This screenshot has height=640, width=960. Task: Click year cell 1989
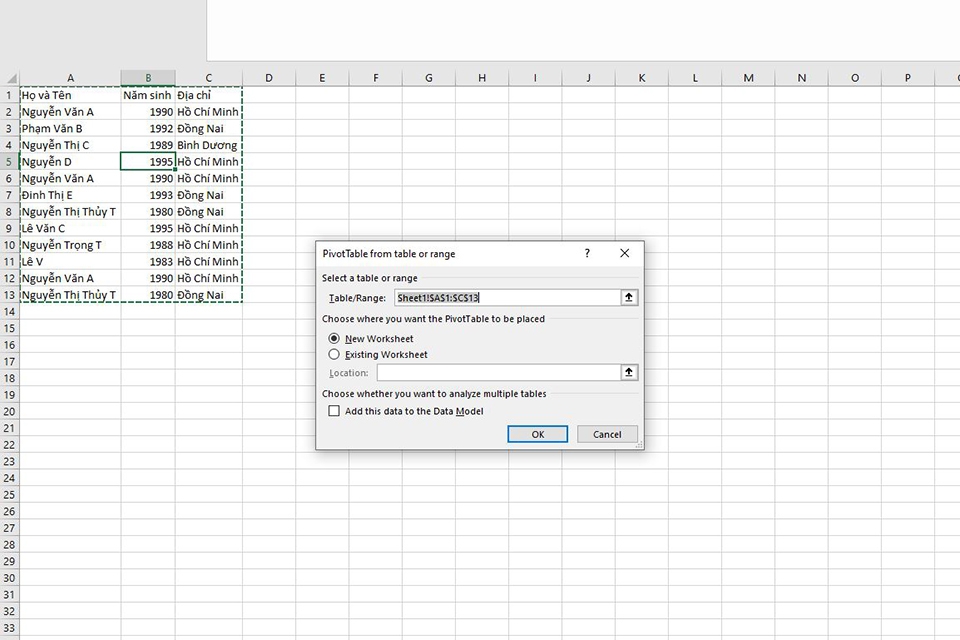coord(148,145)
